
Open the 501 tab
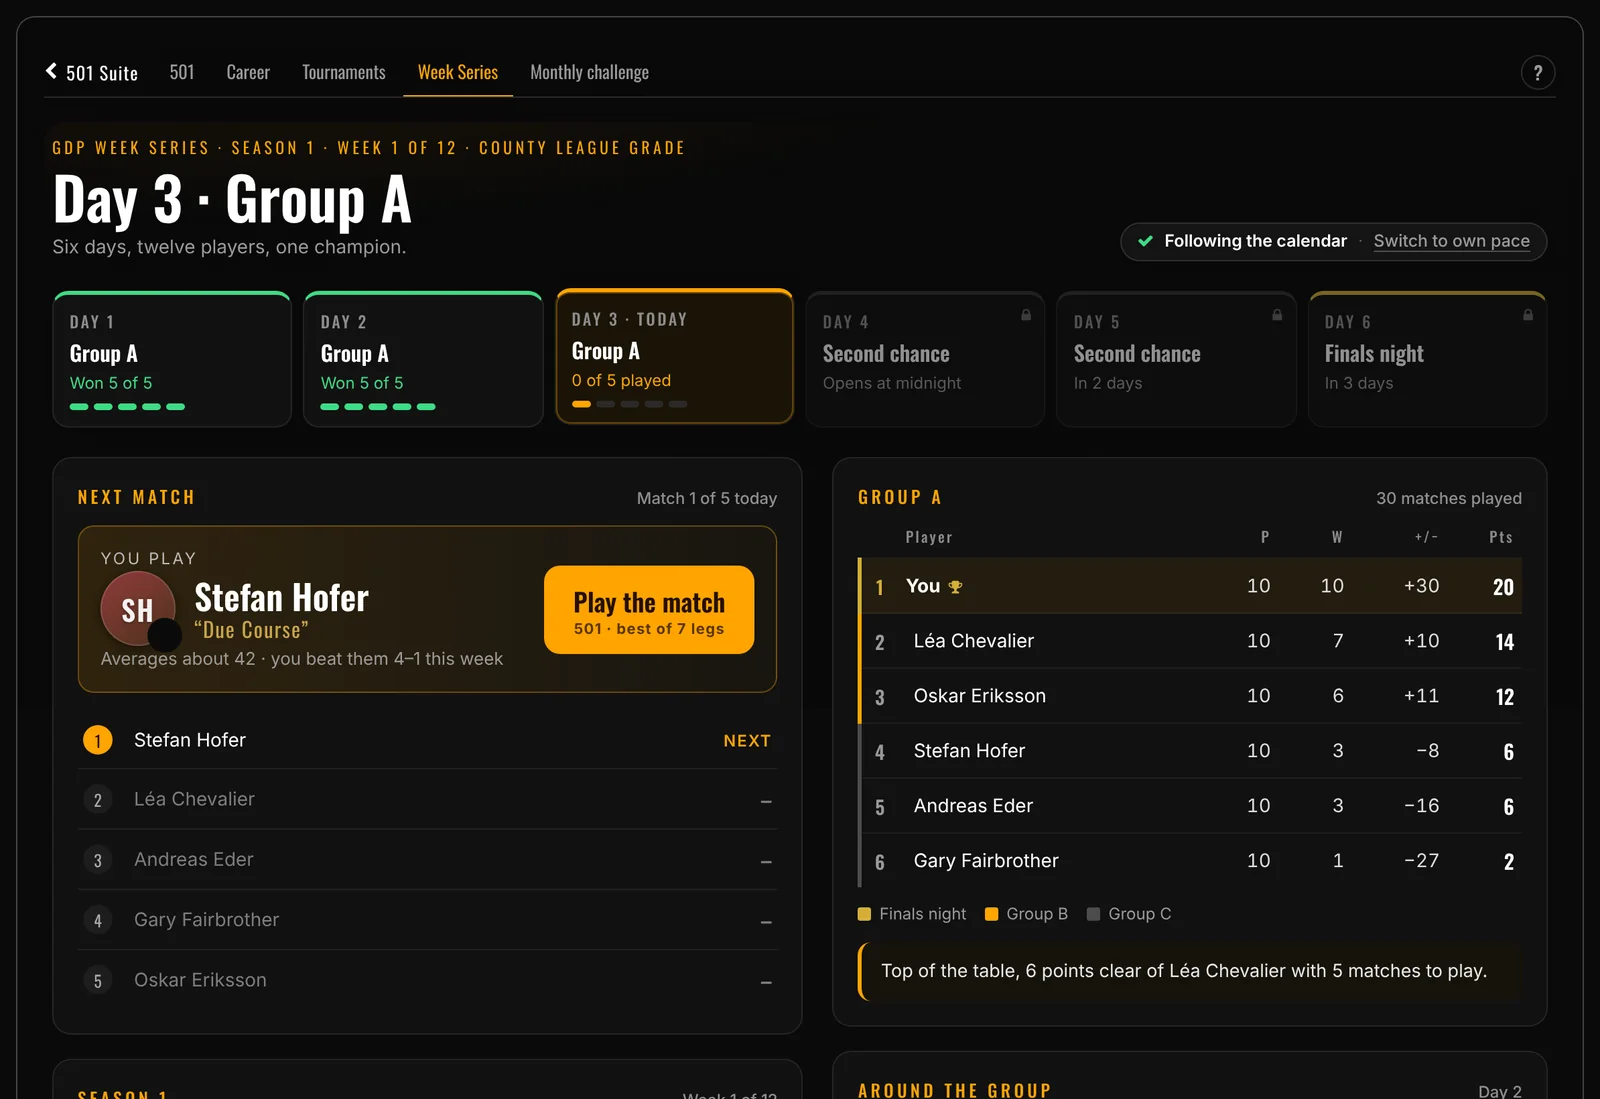182,72
